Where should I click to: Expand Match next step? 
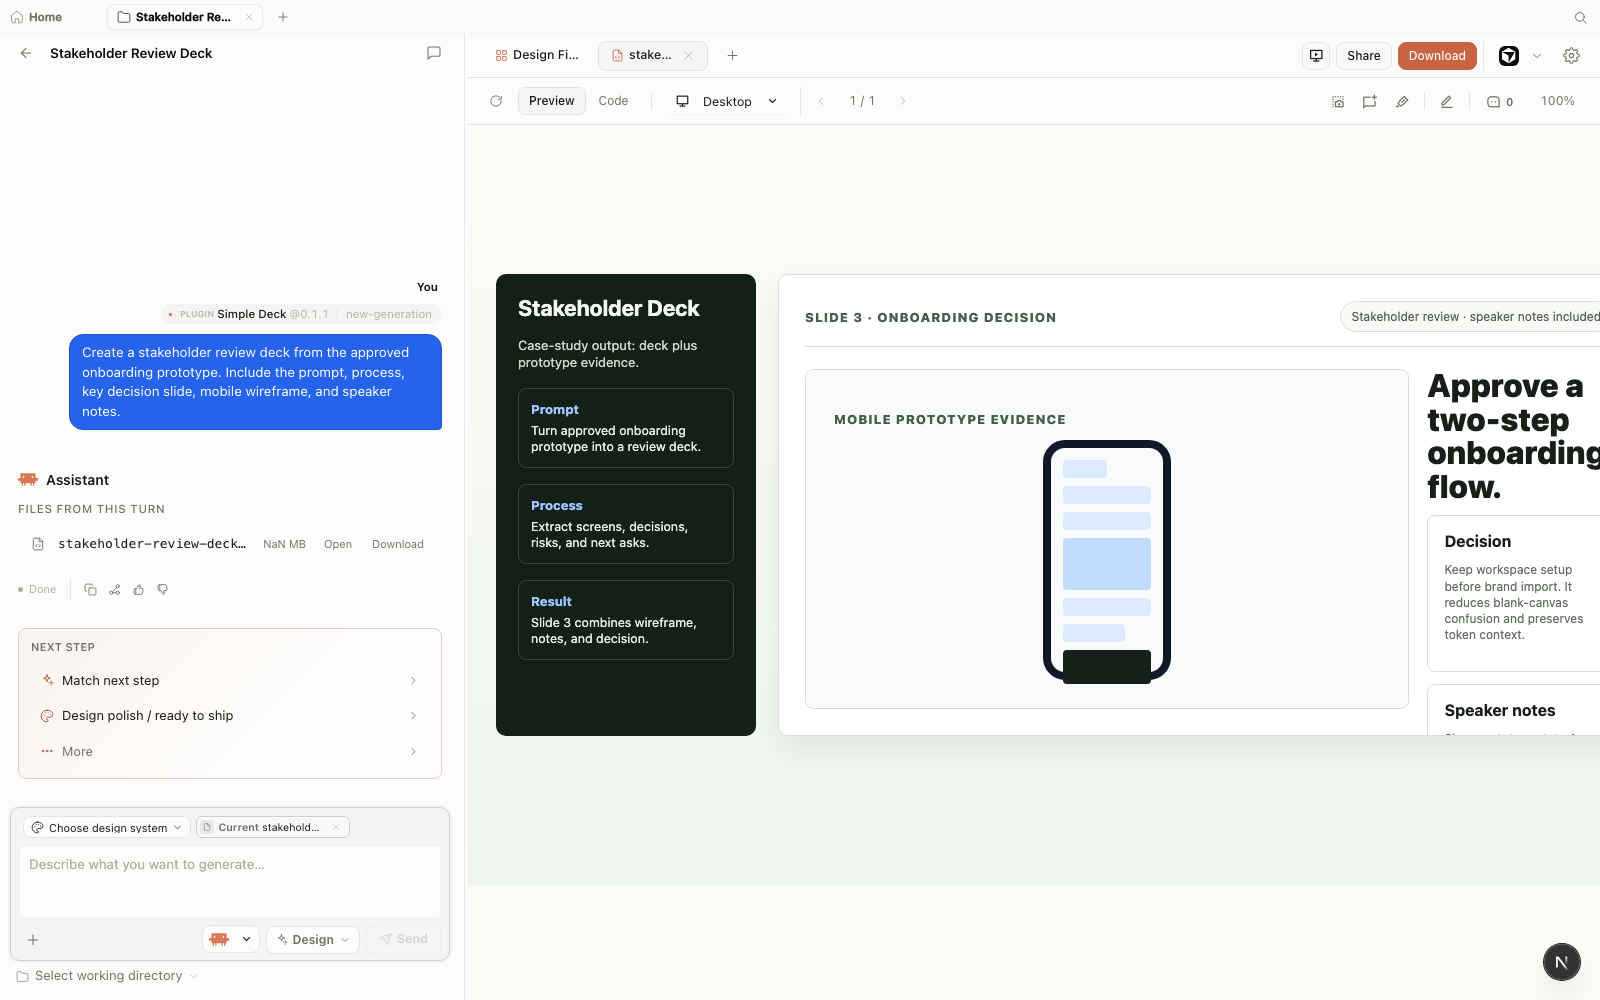click(x=230, y=681)
